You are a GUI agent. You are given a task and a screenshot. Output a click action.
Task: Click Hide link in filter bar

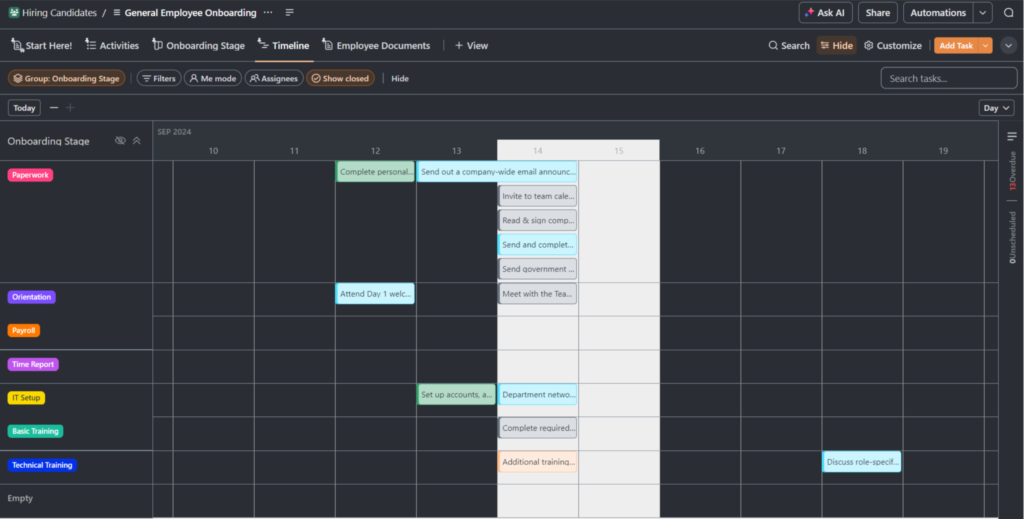(x=400, y=78)
